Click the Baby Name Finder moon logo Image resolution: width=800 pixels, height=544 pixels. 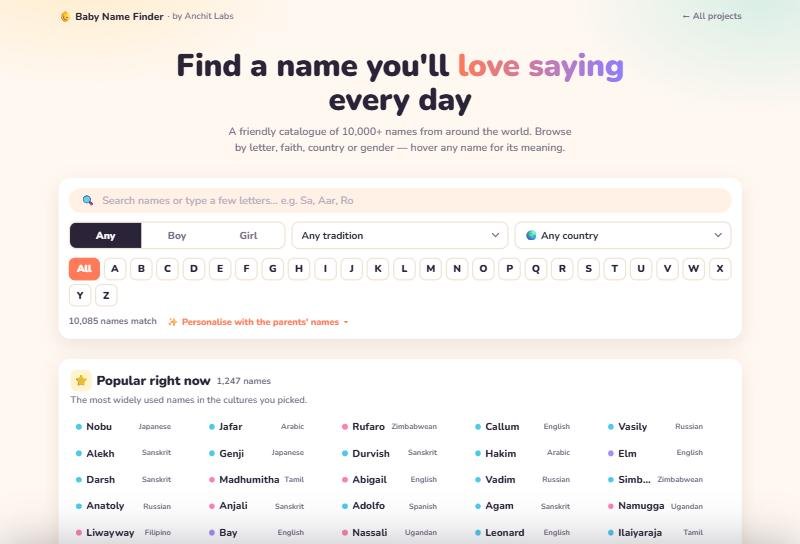[65, 17]
